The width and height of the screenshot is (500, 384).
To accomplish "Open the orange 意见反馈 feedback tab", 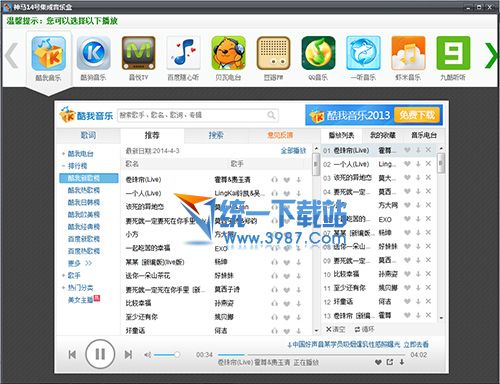I will click(280, 135).
